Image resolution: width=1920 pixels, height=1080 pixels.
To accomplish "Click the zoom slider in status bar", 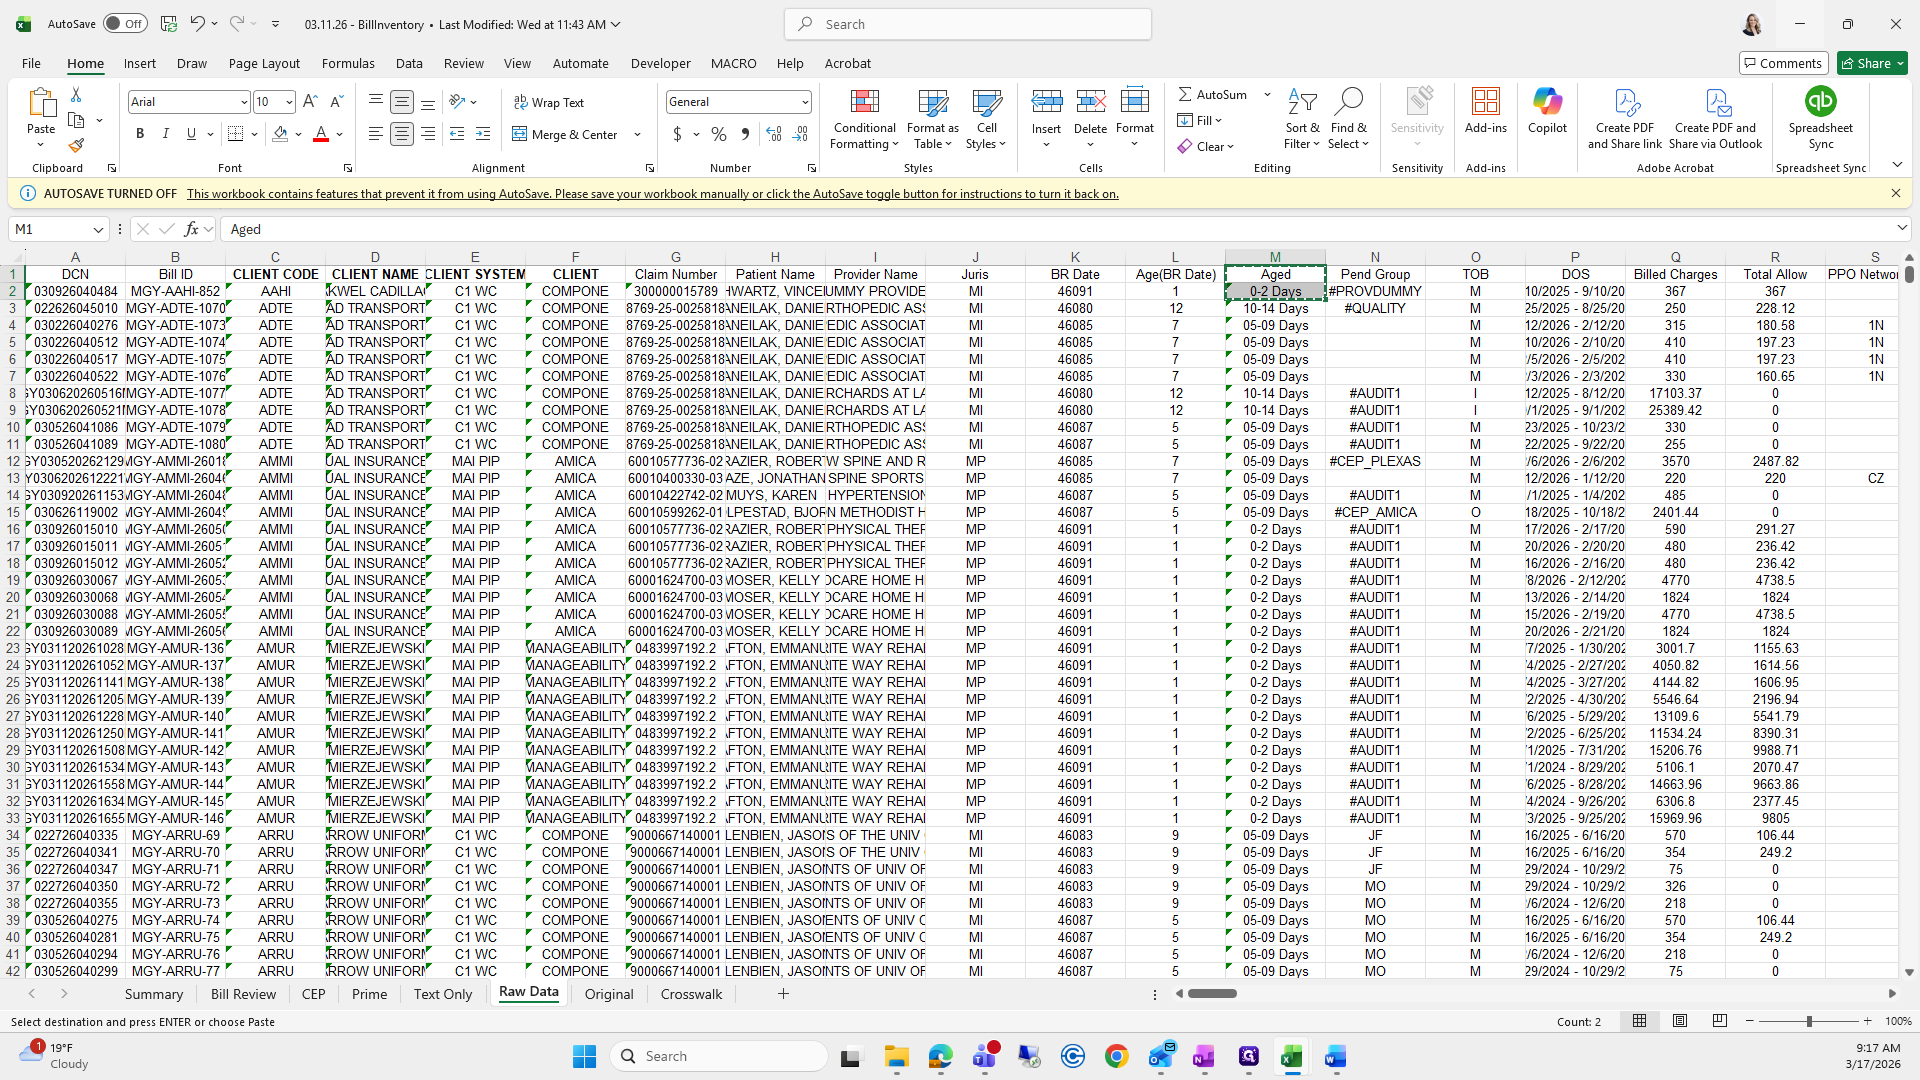I will [1808, 1021].
